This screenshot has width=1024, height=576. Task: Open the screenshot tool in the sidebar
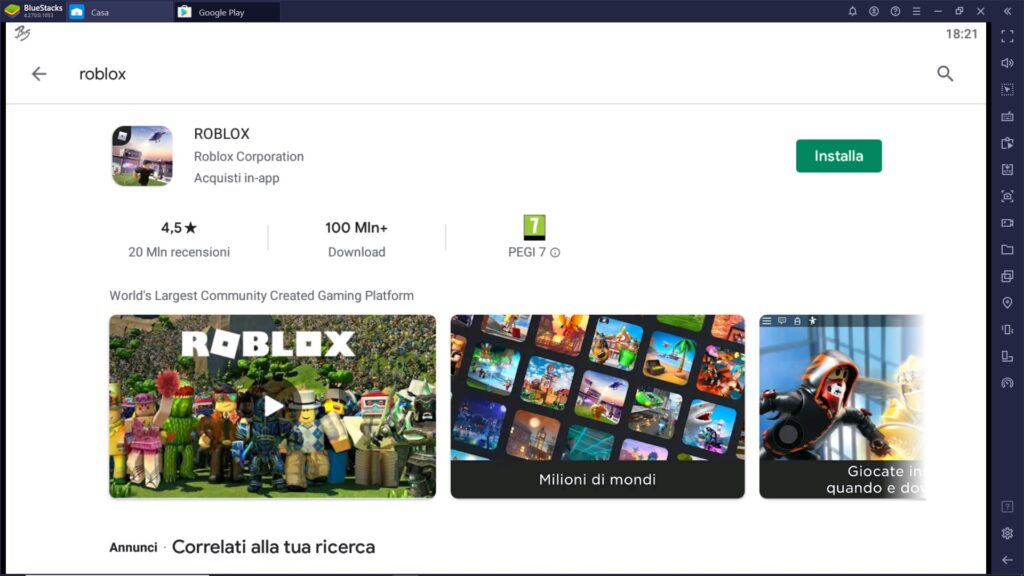pyautogui.click(x=1008, y=196)
